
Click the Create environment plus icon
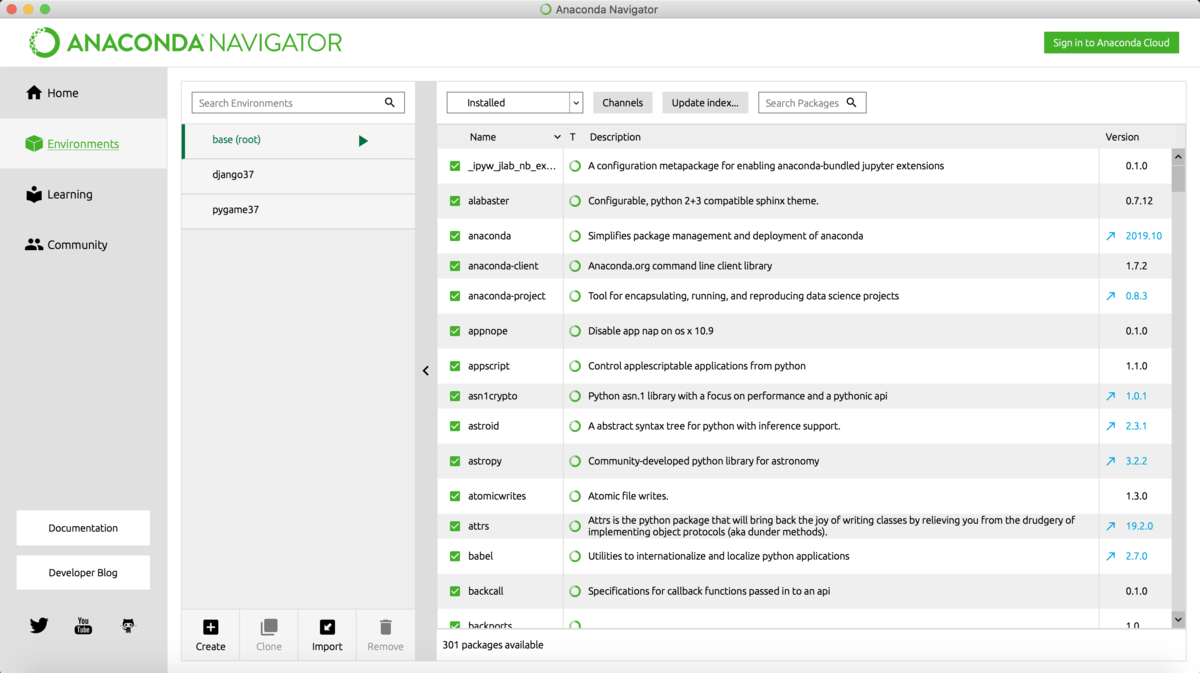(x=210, y=627)
